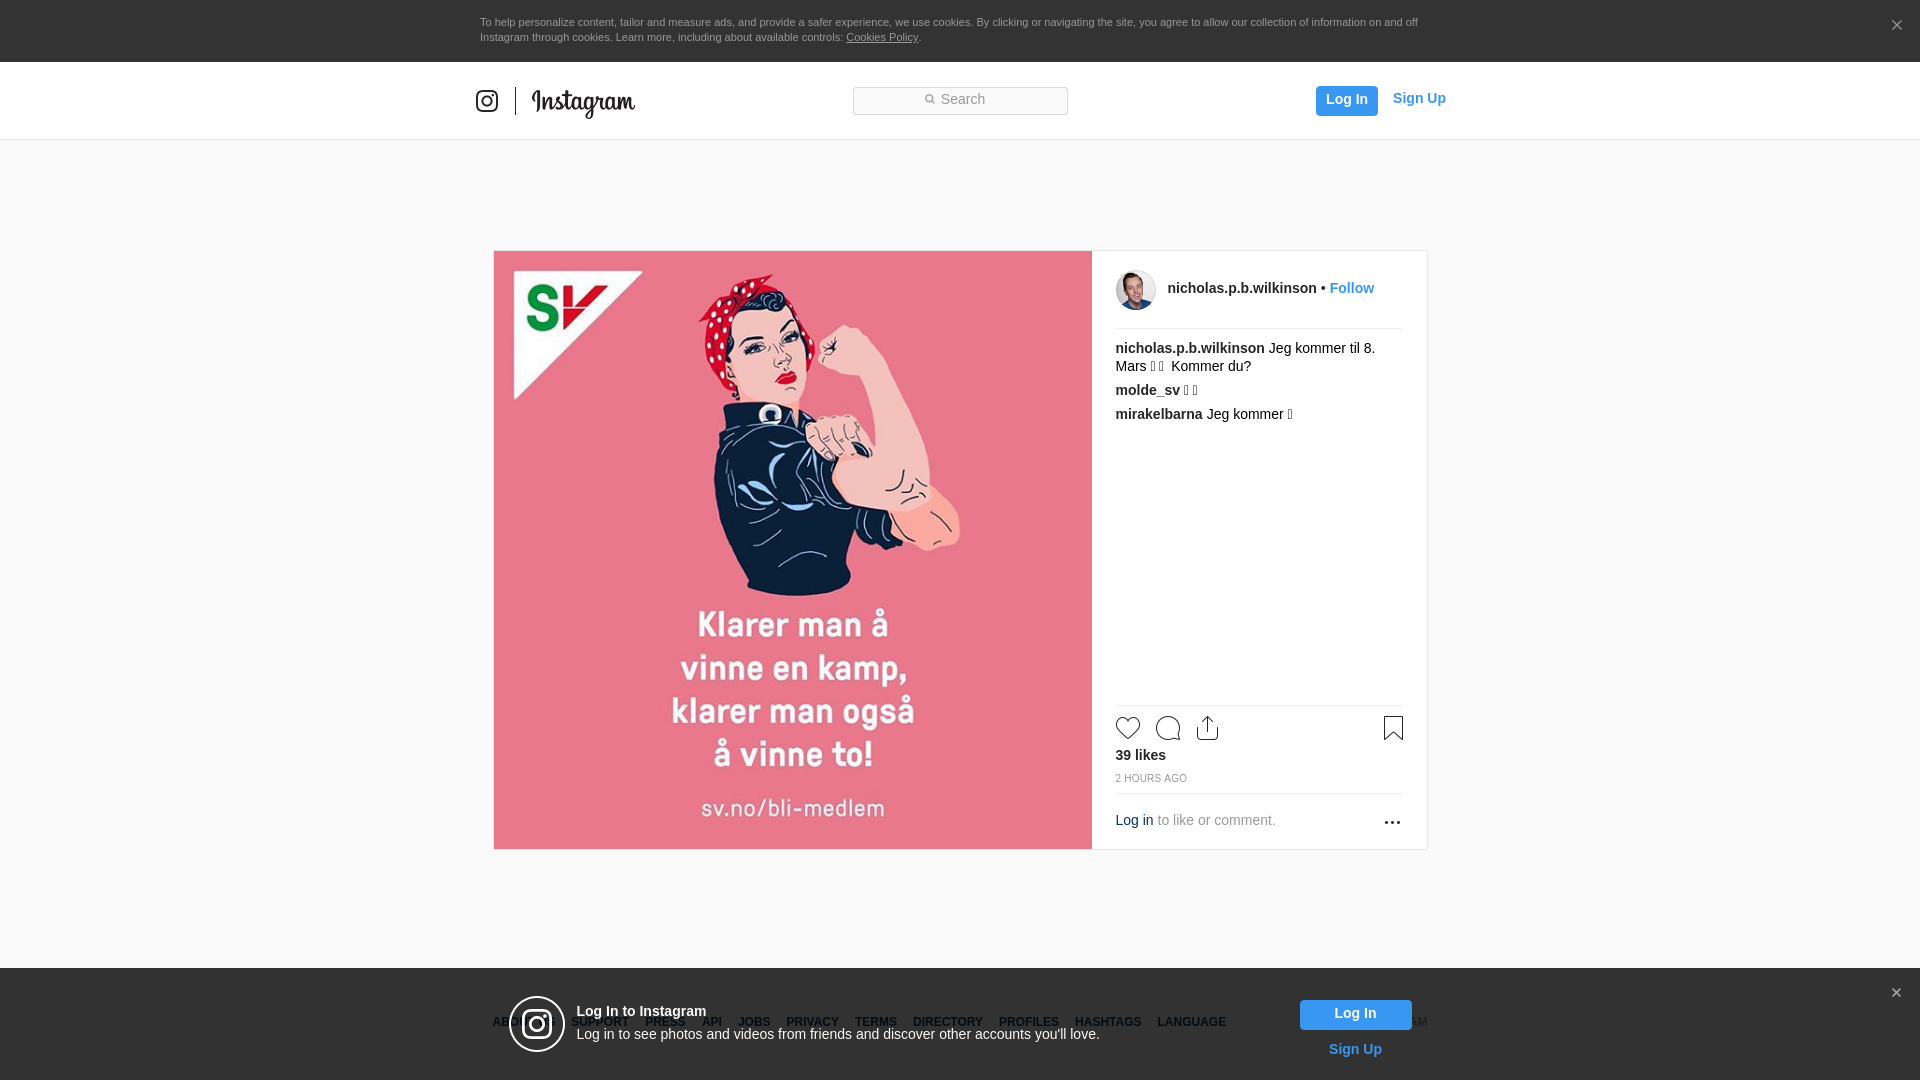This screenshot has width=1920, height=1080.
Task: Click the Instagram icon in bottom banner
Action: [537, 1024]
